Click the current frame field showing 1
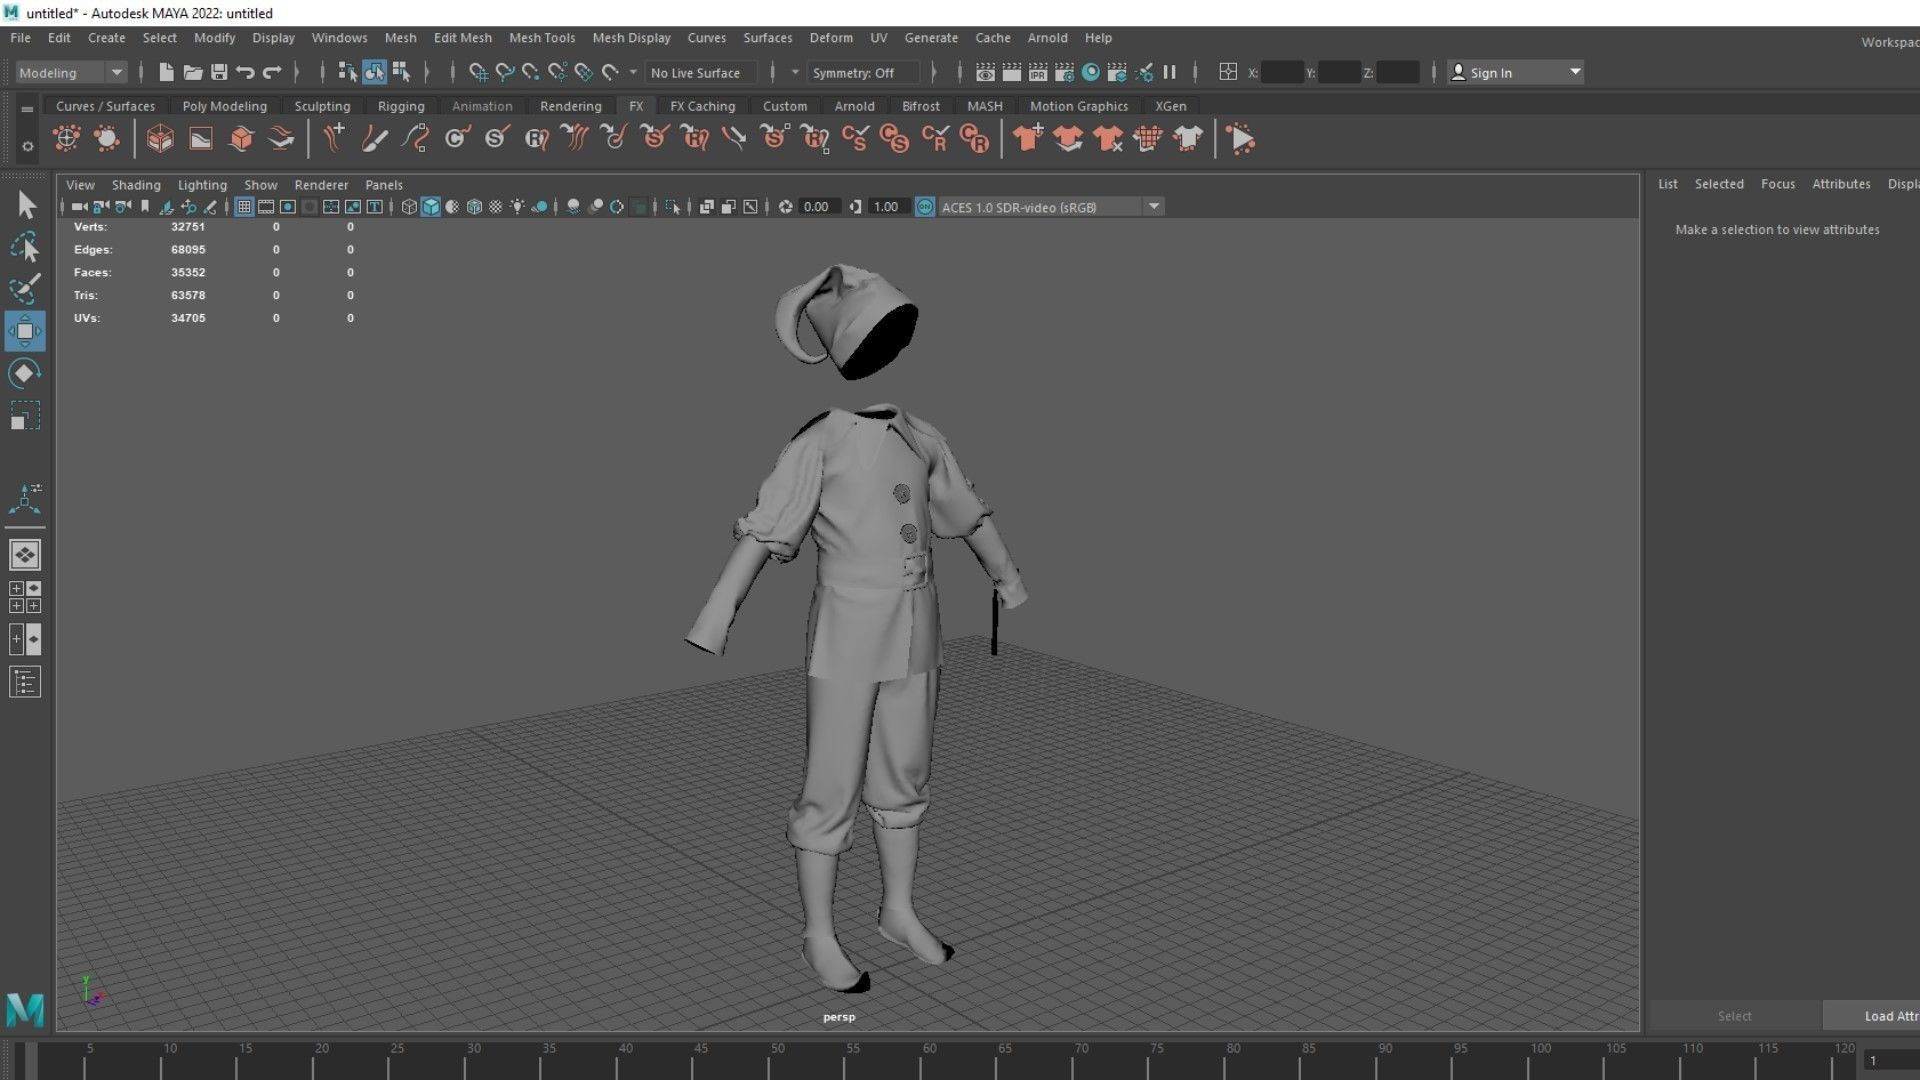1920x1080 pixels. 1890,1060
